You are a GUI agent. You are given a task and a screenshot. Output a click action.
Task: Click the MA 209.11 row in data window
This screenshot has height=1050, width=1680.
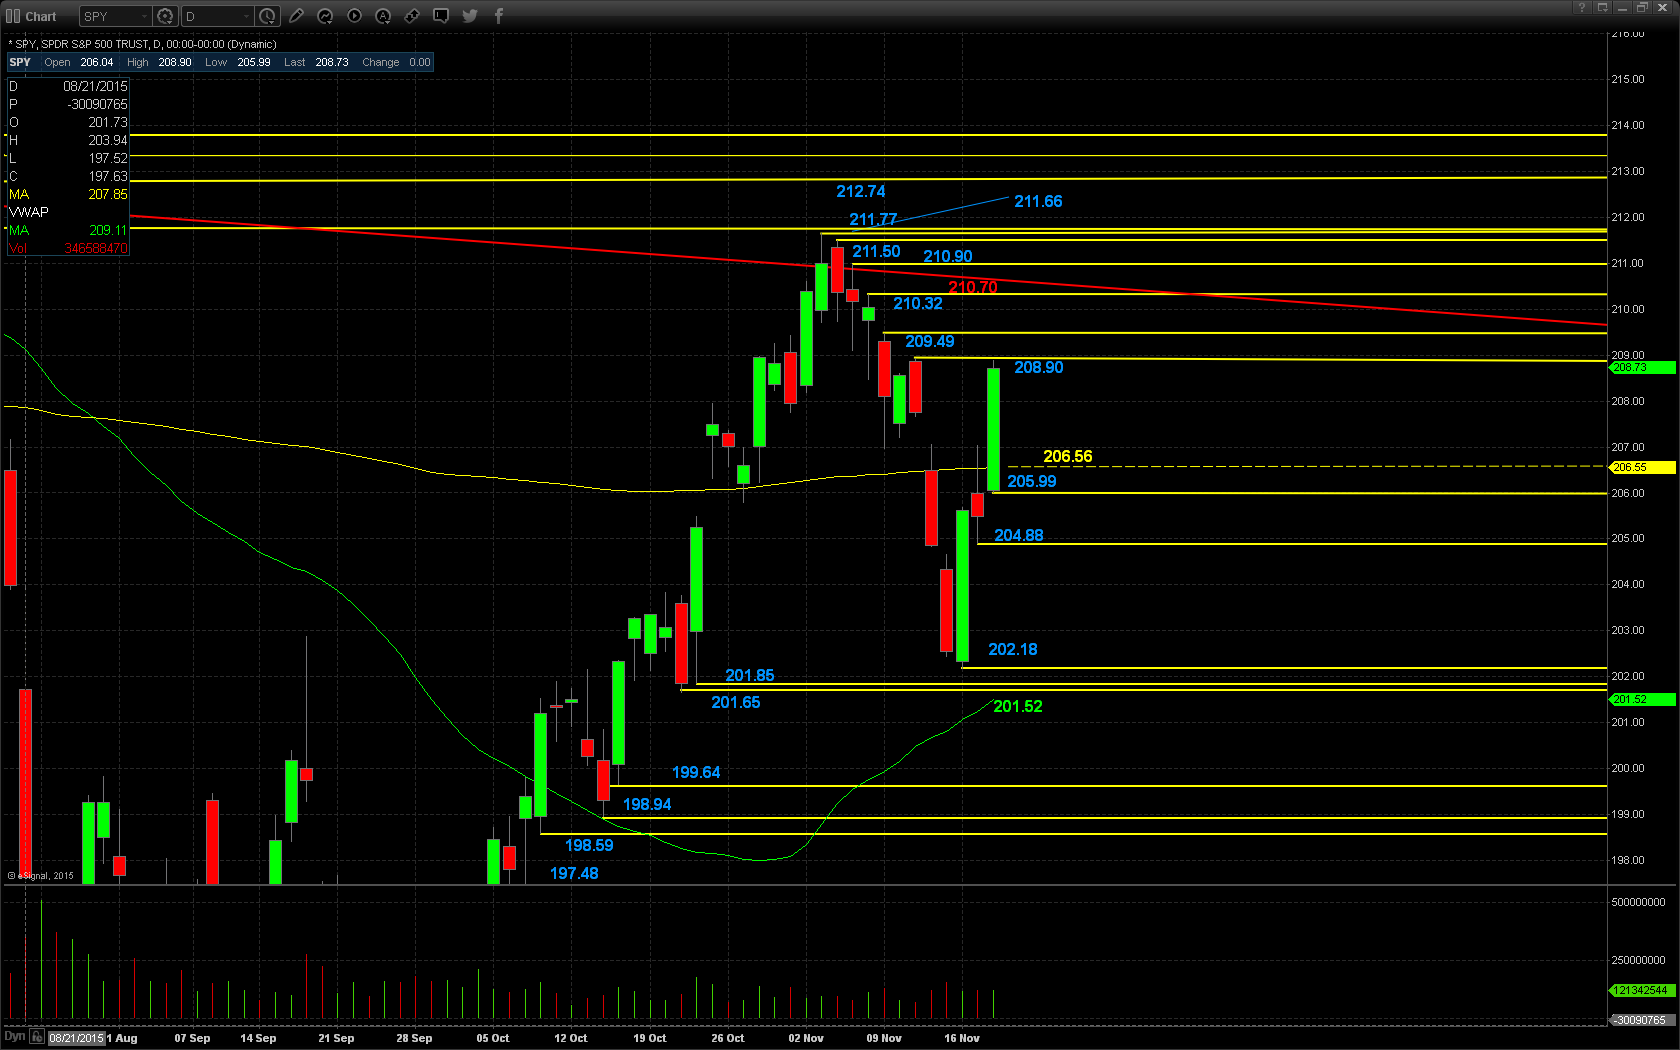(68, 230)
